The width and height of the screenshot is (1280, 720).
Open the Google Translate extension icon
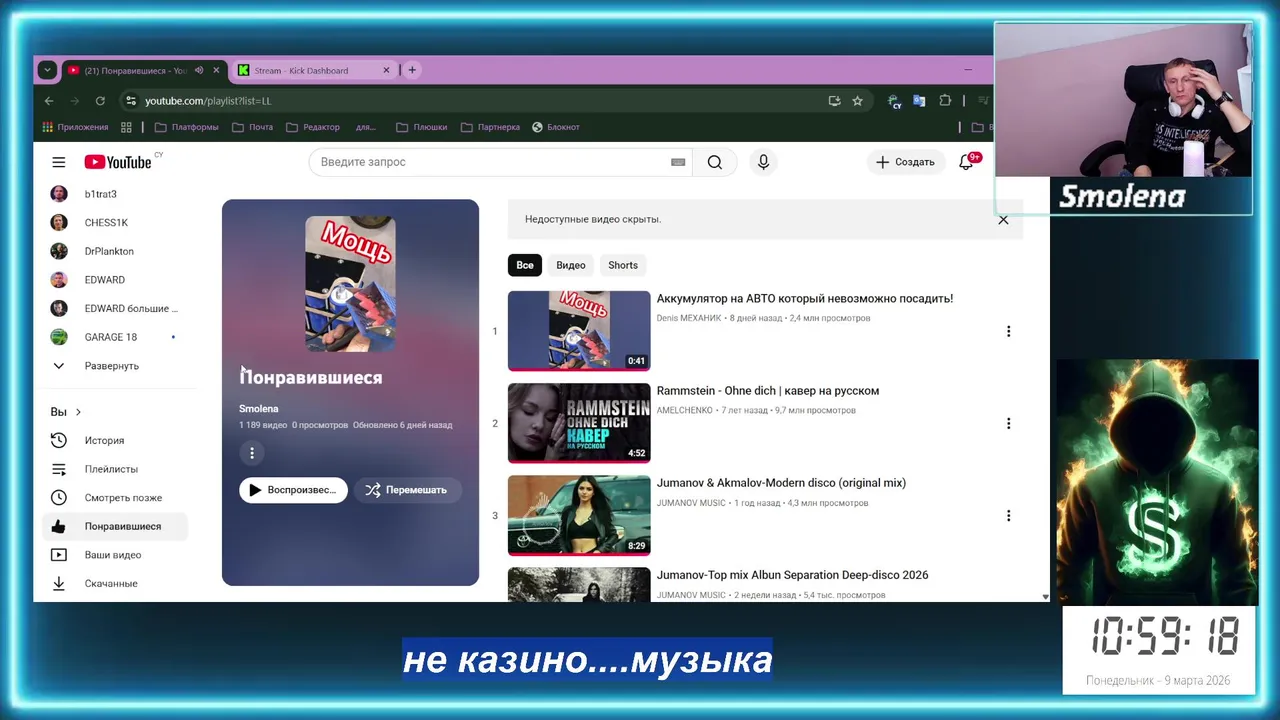point(919,101)
